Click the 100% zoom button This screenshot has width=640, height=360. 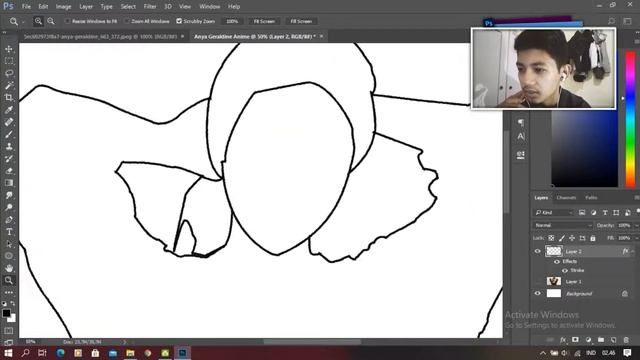232,21
